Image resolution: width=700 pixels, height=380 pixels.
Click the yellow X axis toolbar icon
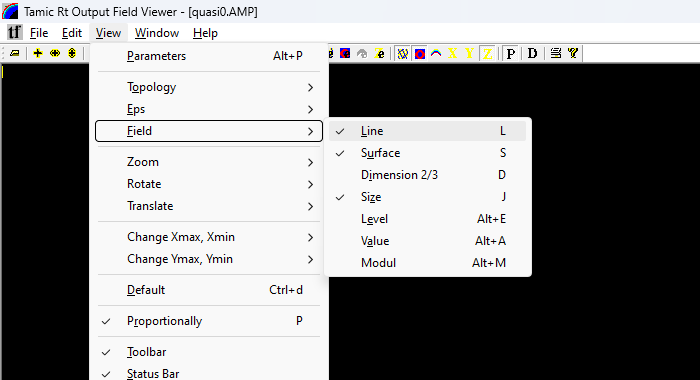[x=453, y=54]
